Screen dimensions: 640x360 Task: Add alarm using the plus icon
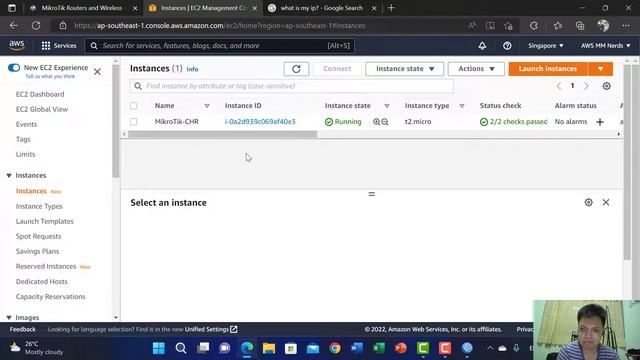(x=600, y=122)
